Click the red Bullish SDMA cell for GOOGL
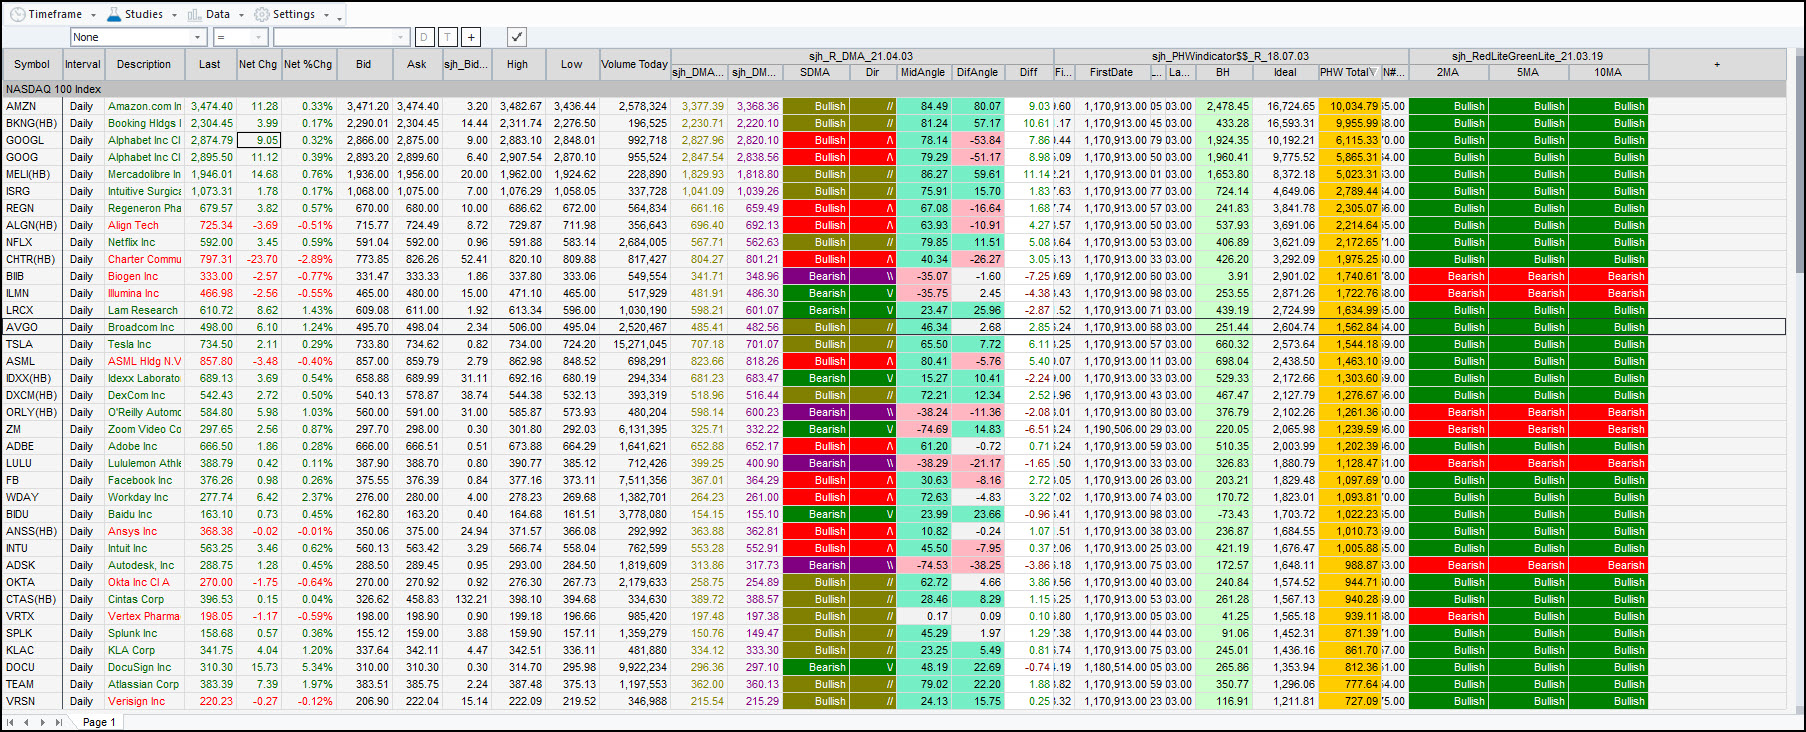Image resolution: width=1806 pixels, height=732 pixels. pos(815,140)
